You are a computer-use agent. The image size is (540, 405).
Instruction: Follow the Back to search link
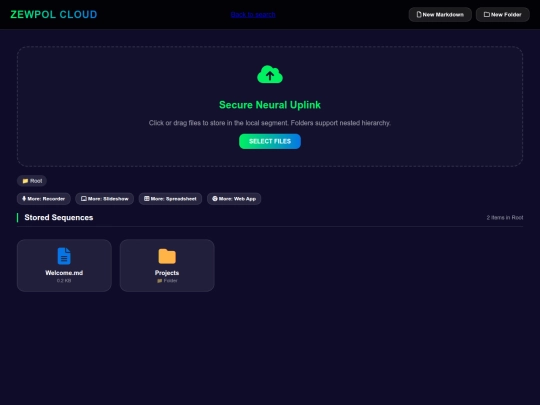[253, 14]
